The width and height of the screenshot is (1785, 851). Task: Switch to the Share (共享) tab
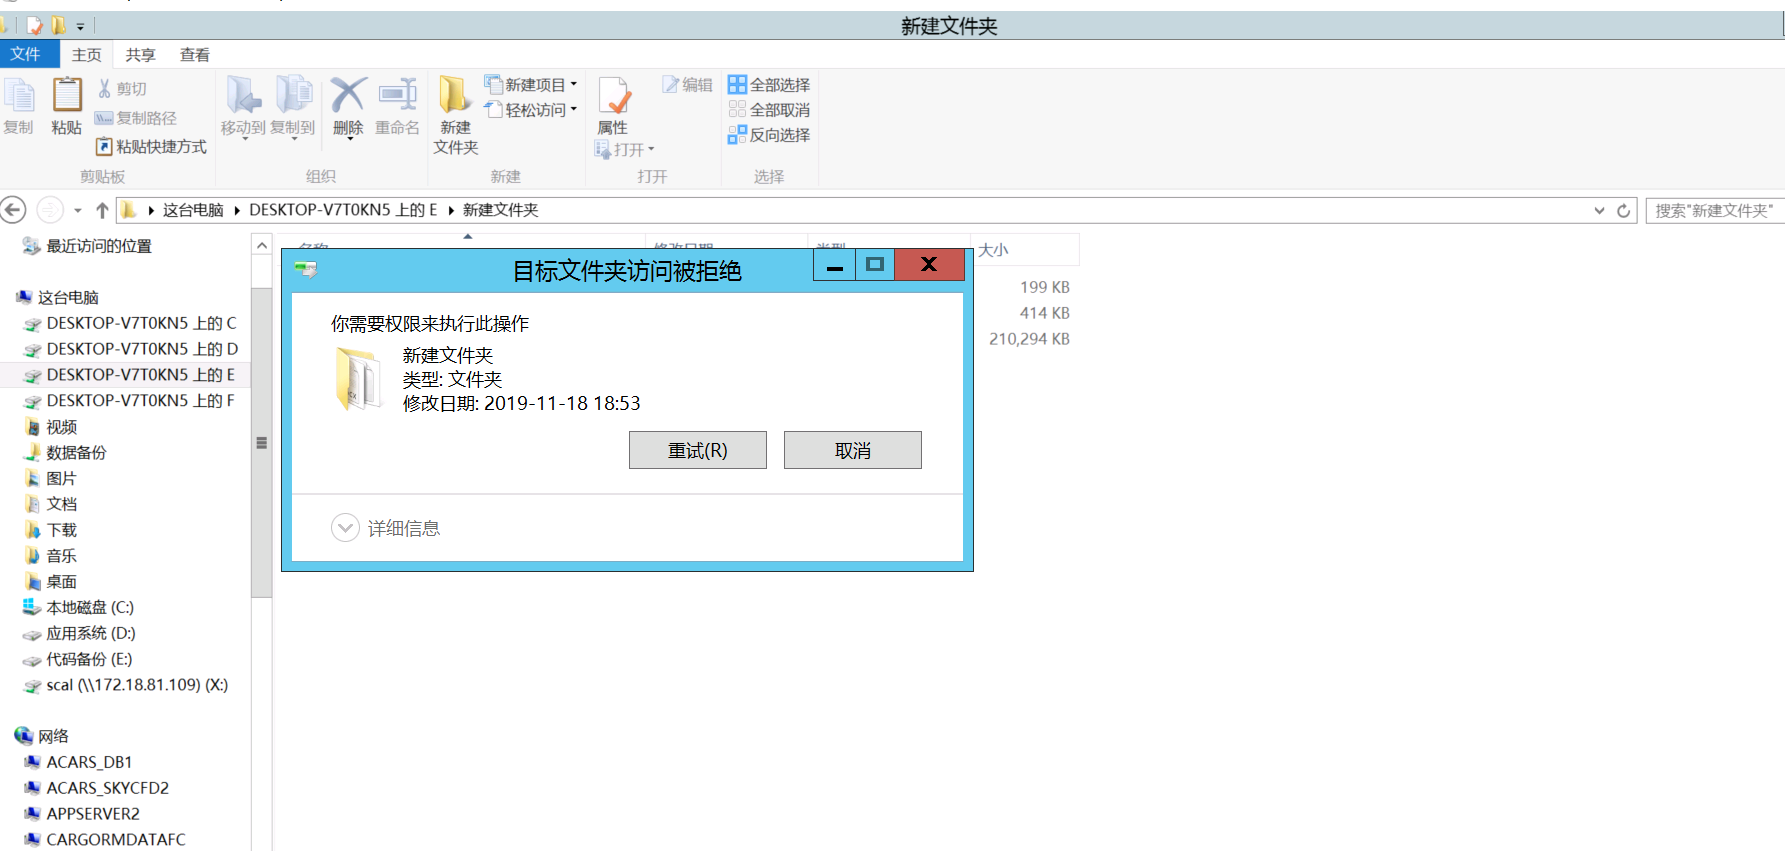[x=141, y=55]
